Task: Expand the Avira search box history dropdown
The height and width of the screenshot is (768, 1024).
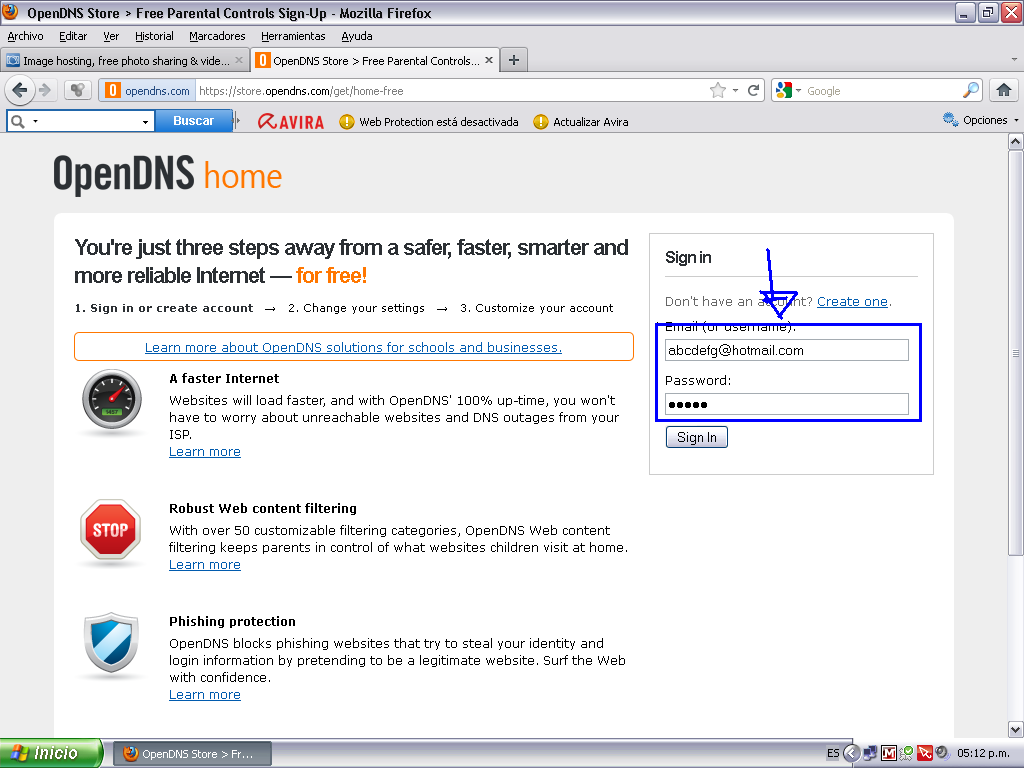Action: (145, 121)
